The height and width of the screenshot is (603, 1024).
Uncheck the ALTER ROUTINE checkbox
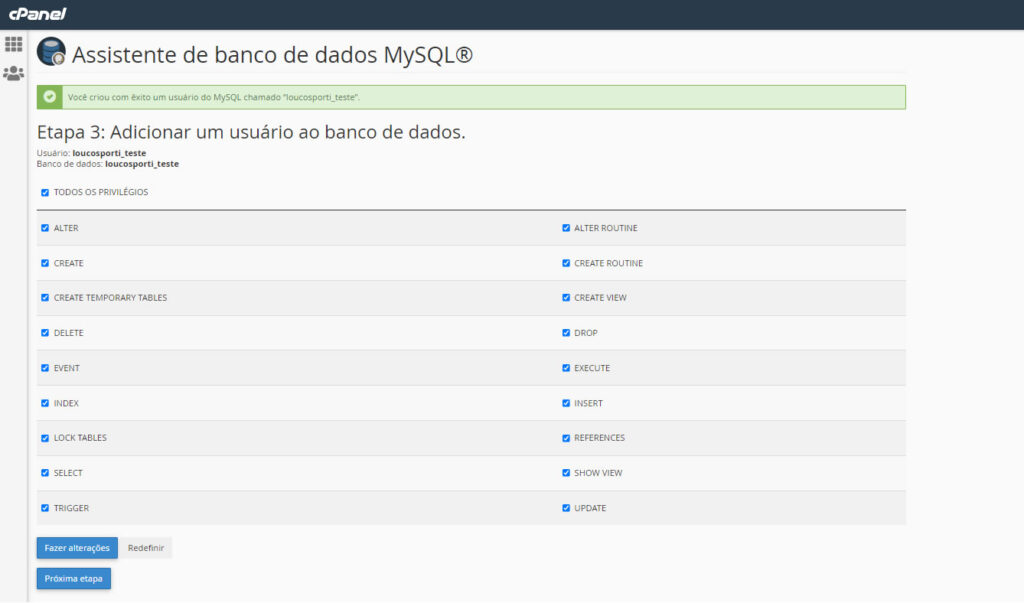[566, 228]
